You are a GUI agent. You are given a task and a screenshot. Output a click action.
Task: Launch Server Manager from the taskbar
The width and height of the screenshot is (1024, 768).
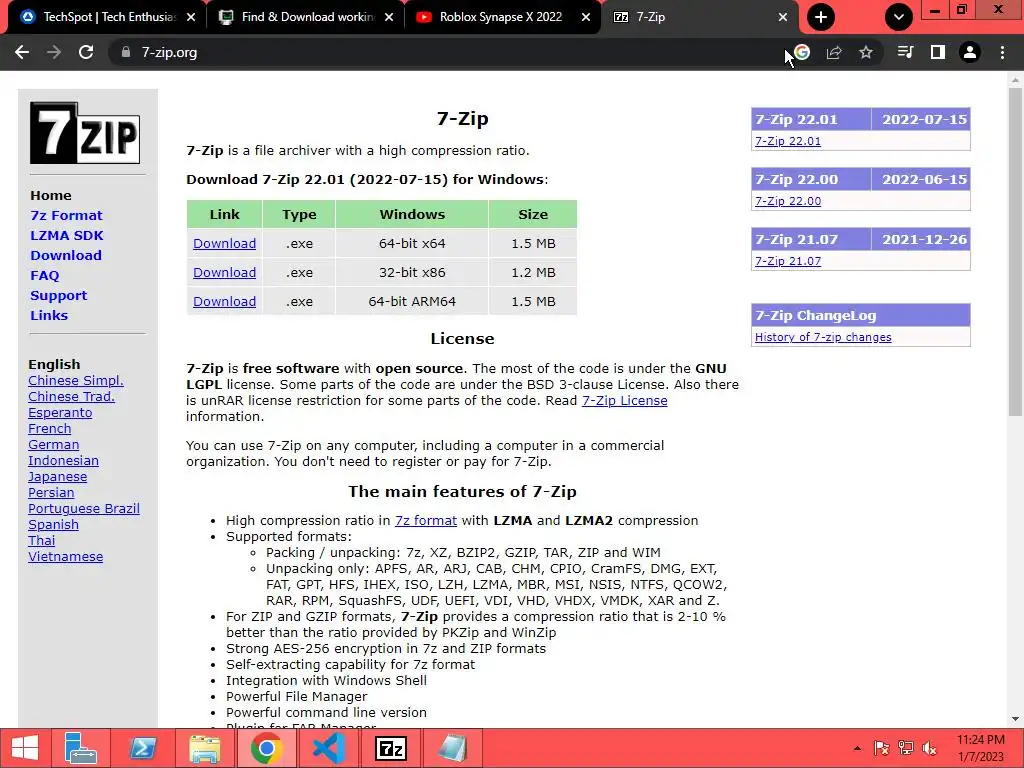pos(80,748)
